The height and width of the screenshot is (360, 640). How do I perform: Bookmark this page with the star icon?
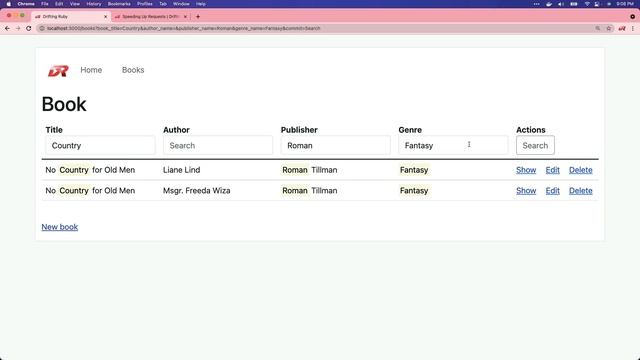pyautogui.click(x=609, y=28)
